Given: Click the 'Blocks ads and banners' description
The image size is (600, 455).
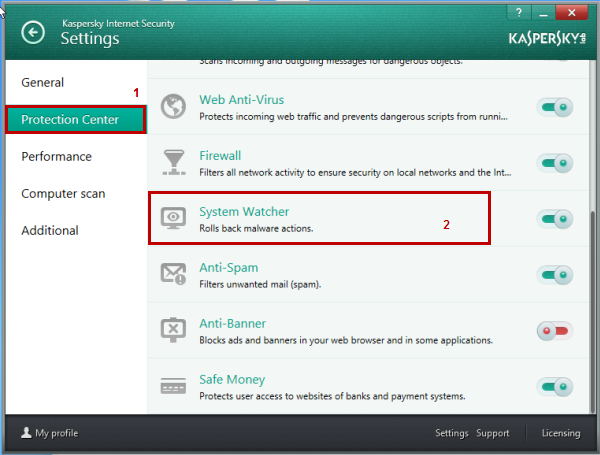Looking at the screenshot, I should coord(346,340).
